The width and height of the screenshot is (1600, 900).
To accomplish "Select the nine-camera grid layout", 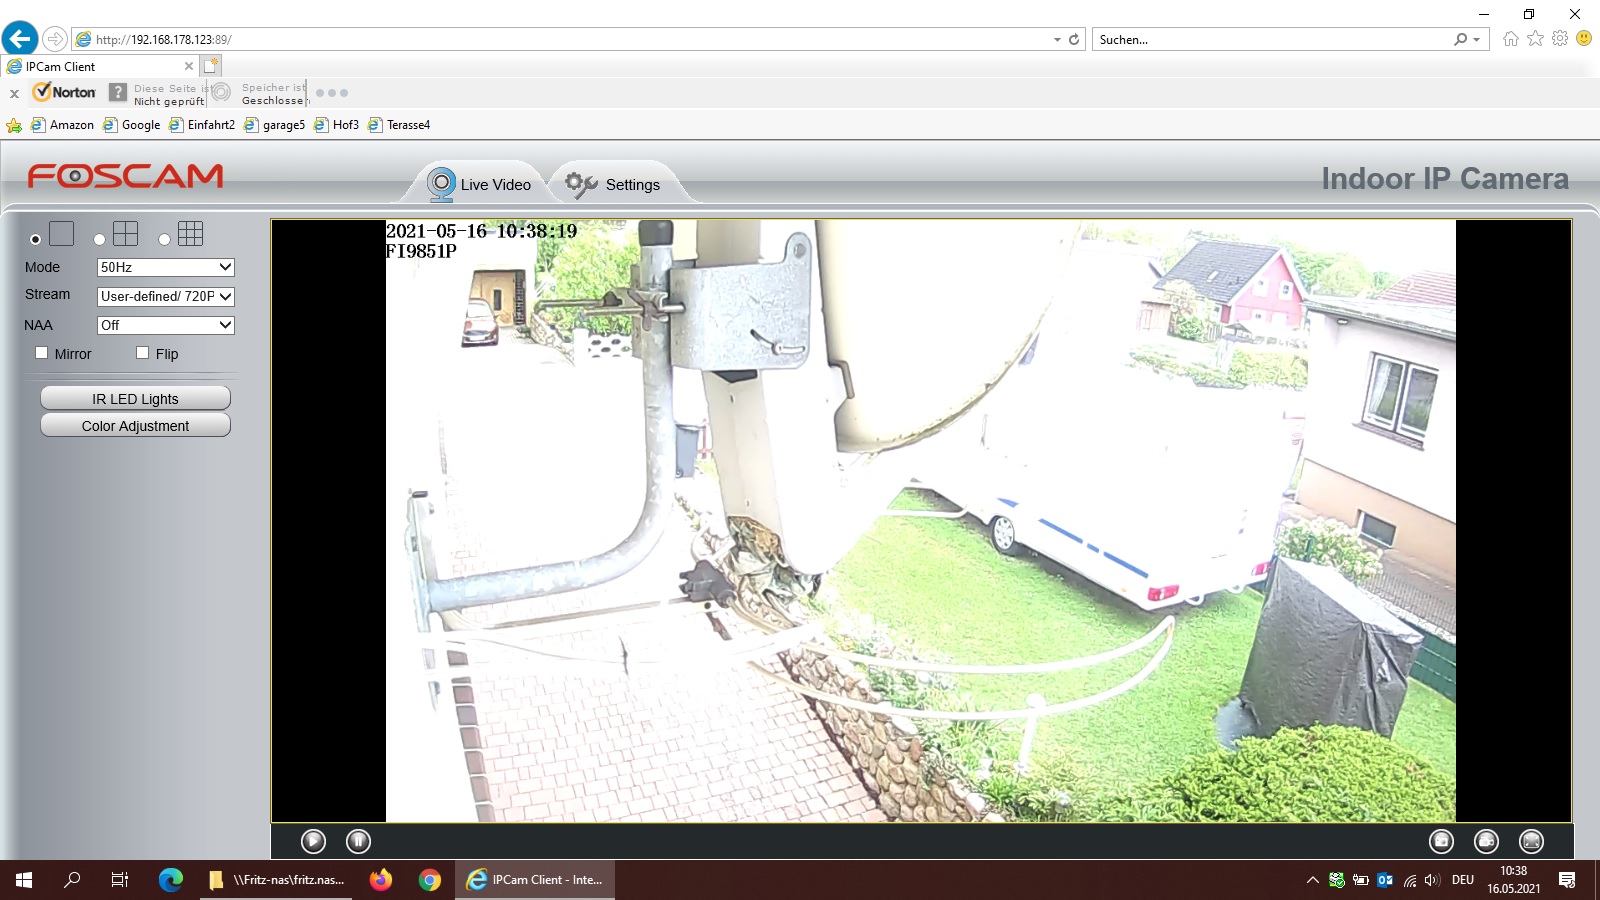I will click(165, 239).
